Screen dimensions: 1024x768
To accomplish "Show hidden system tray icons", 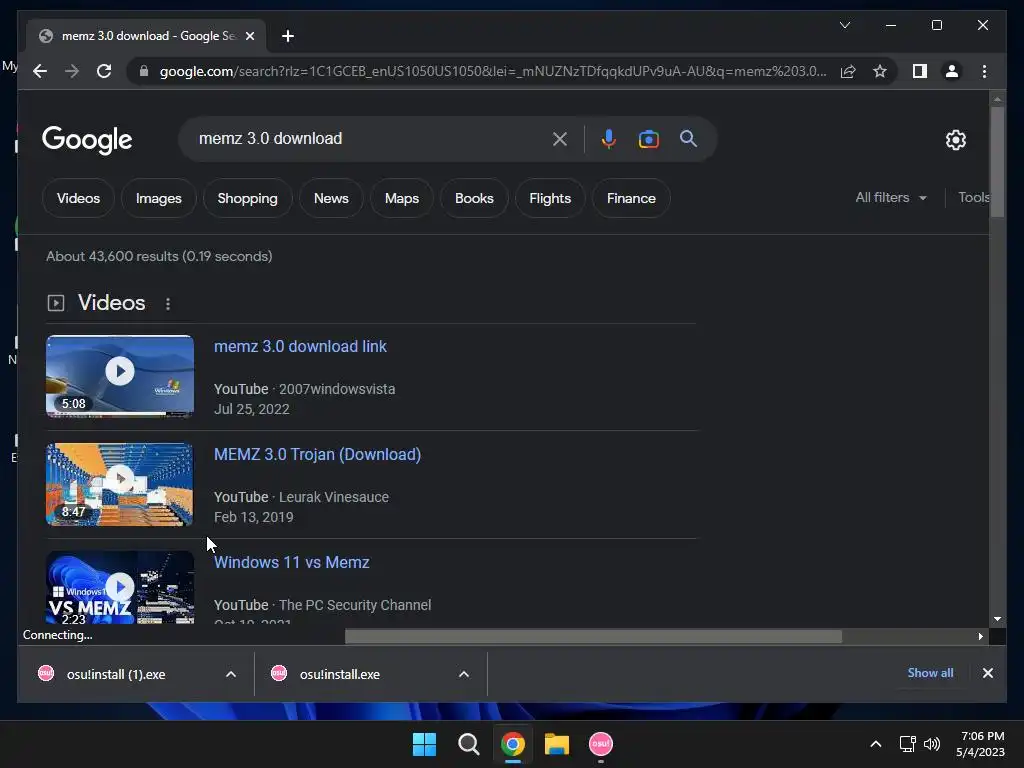I will click(x=876, y=744).
